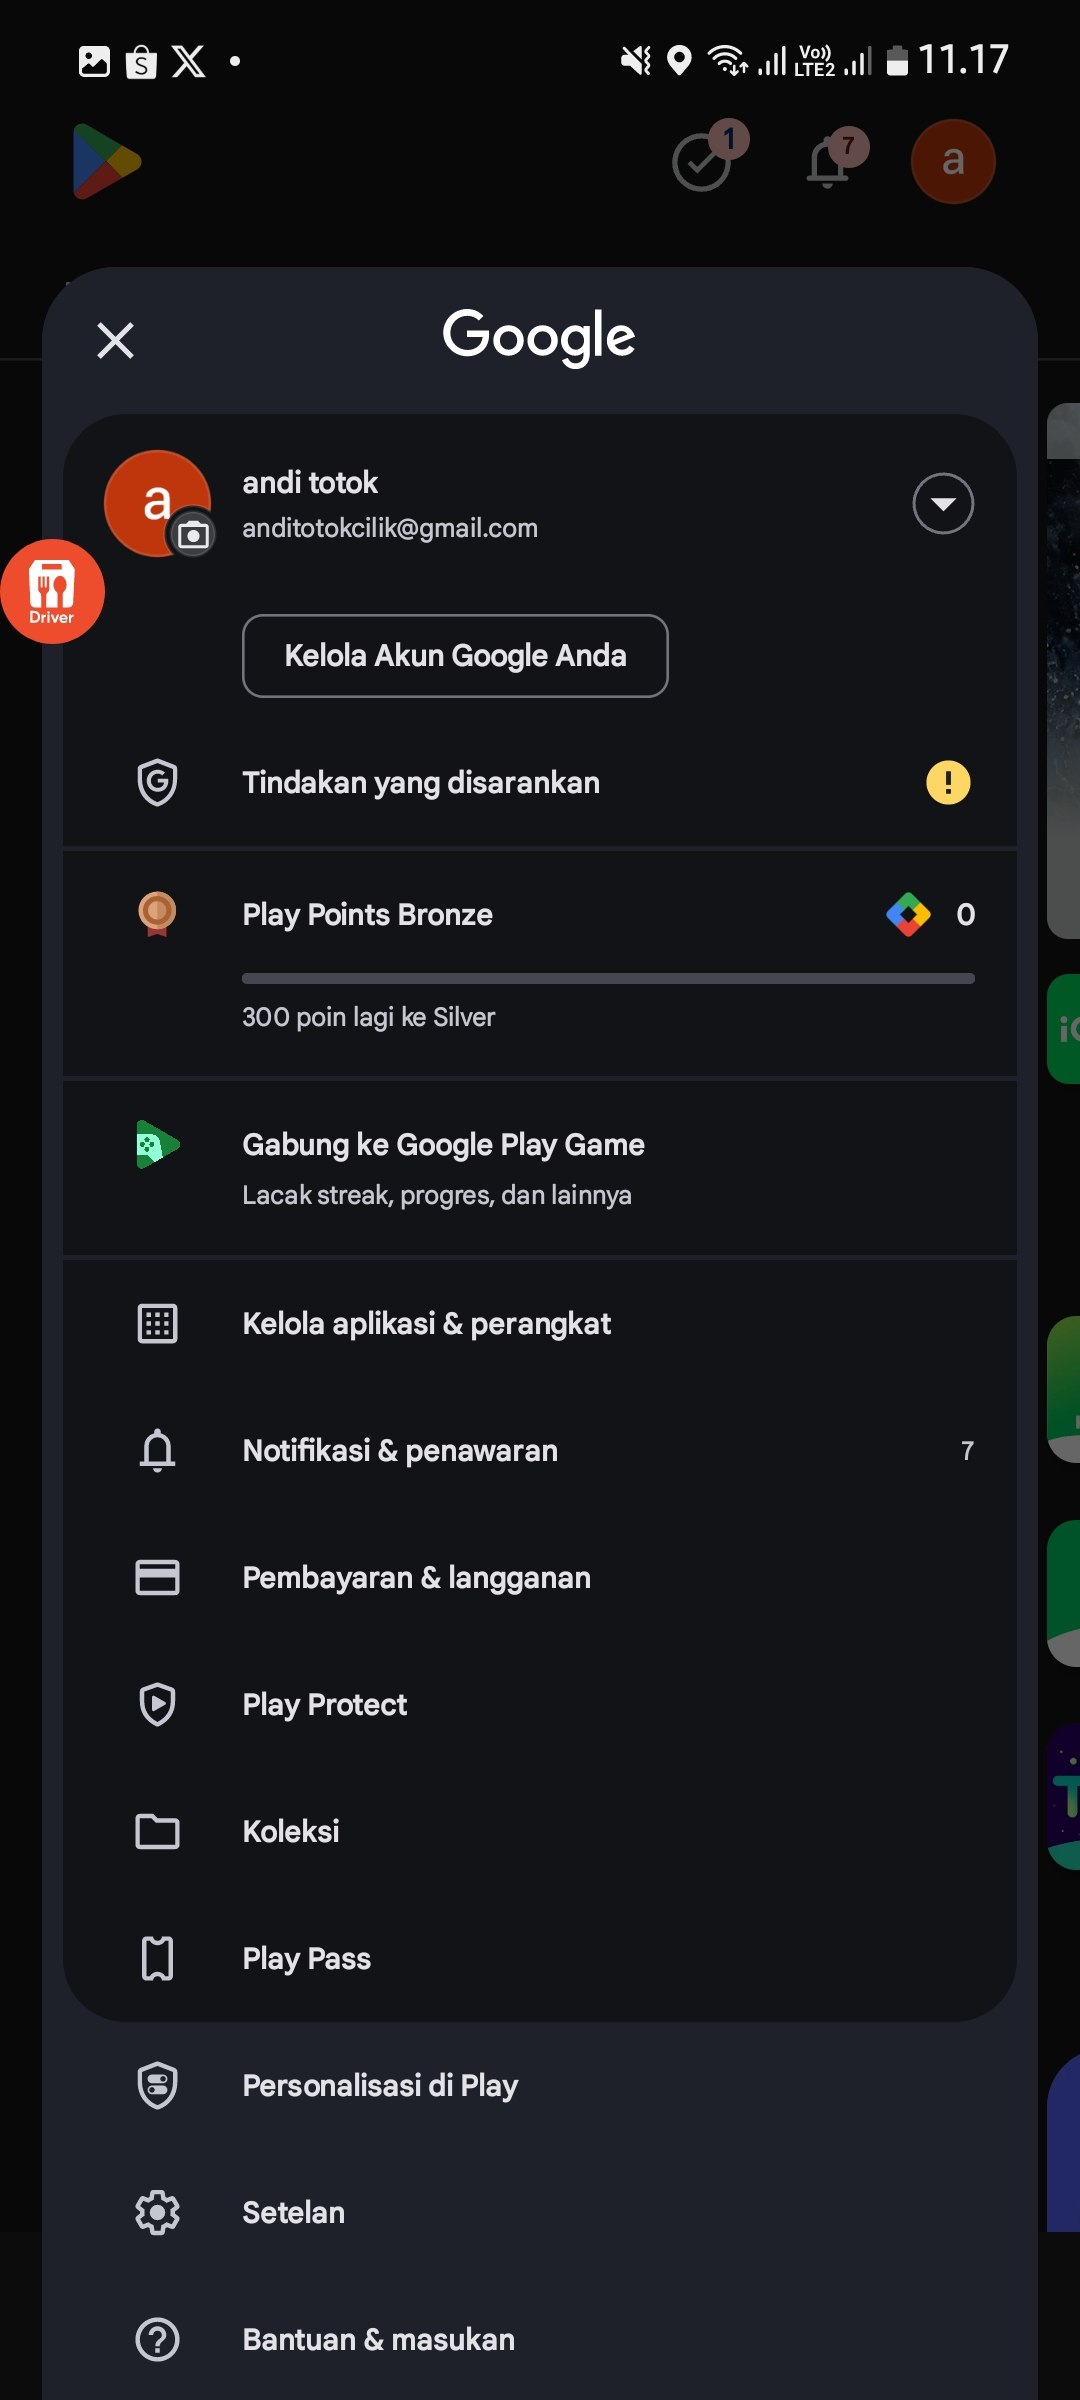Tap the Play Points progress bar
The height and width of the screenshot is (2400, 1080).
tap(608, 978)
